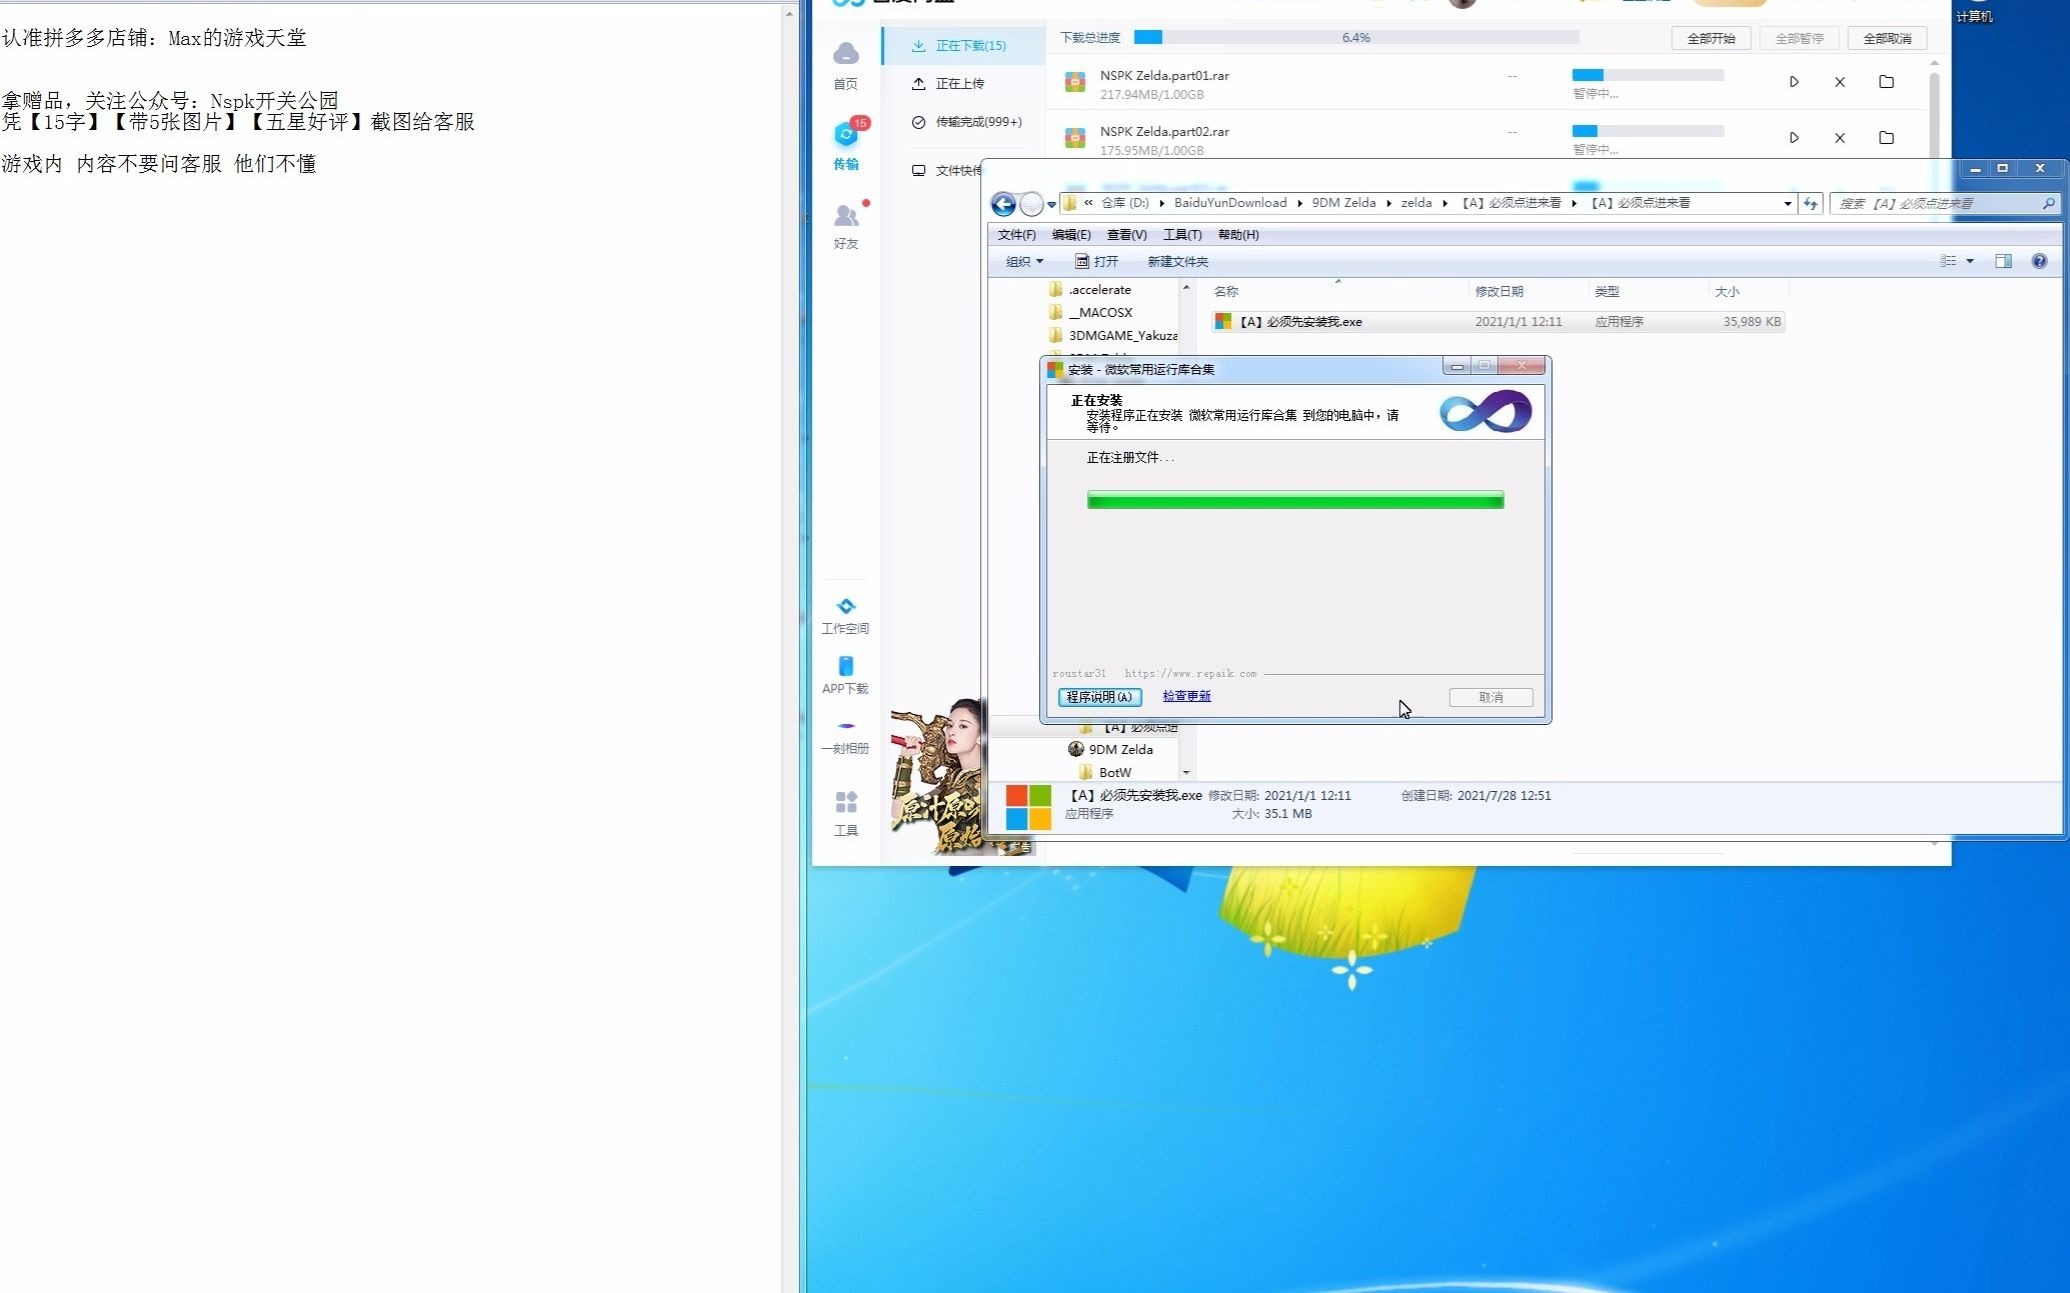
Task: Resume download of NSPK Zelda.part01.rar
Action: click(1794, 82)
